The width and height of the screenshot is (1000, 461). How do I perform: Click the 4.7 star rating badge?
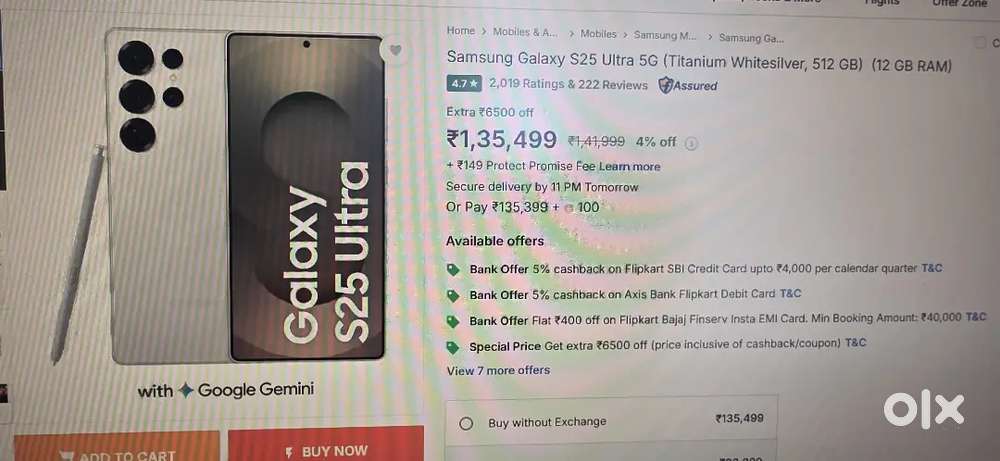coord(464,84)
